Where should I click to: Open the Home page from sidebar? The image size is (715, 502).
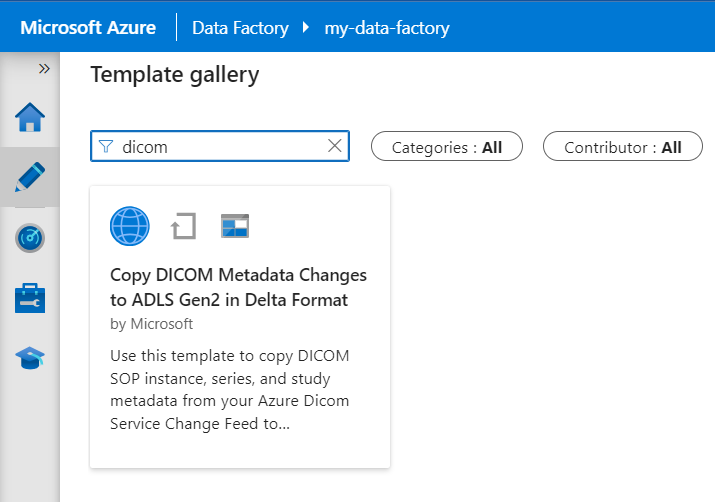coord(30,118)
